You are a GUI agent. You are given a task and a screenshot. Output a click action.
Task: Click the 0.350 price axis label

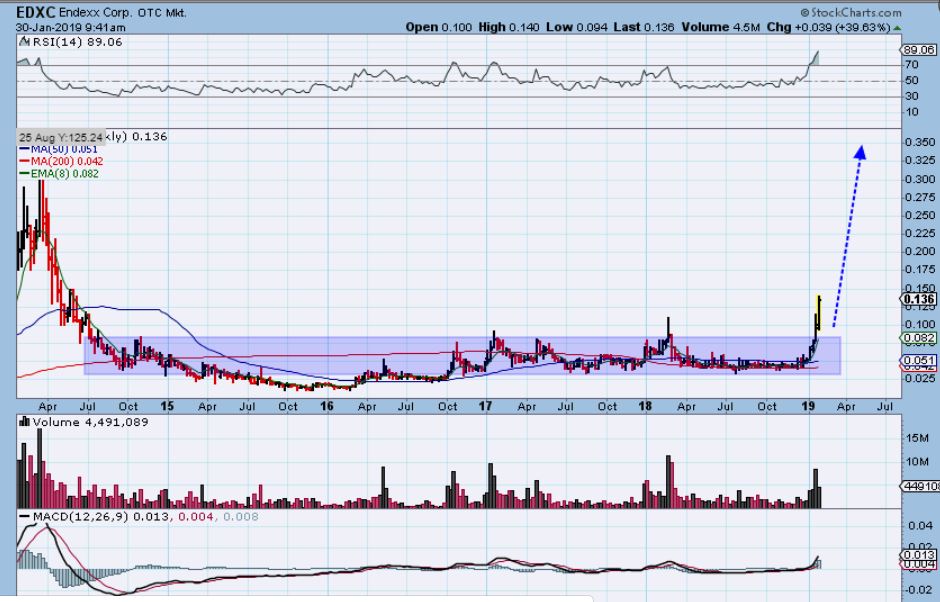pos(921,142)
